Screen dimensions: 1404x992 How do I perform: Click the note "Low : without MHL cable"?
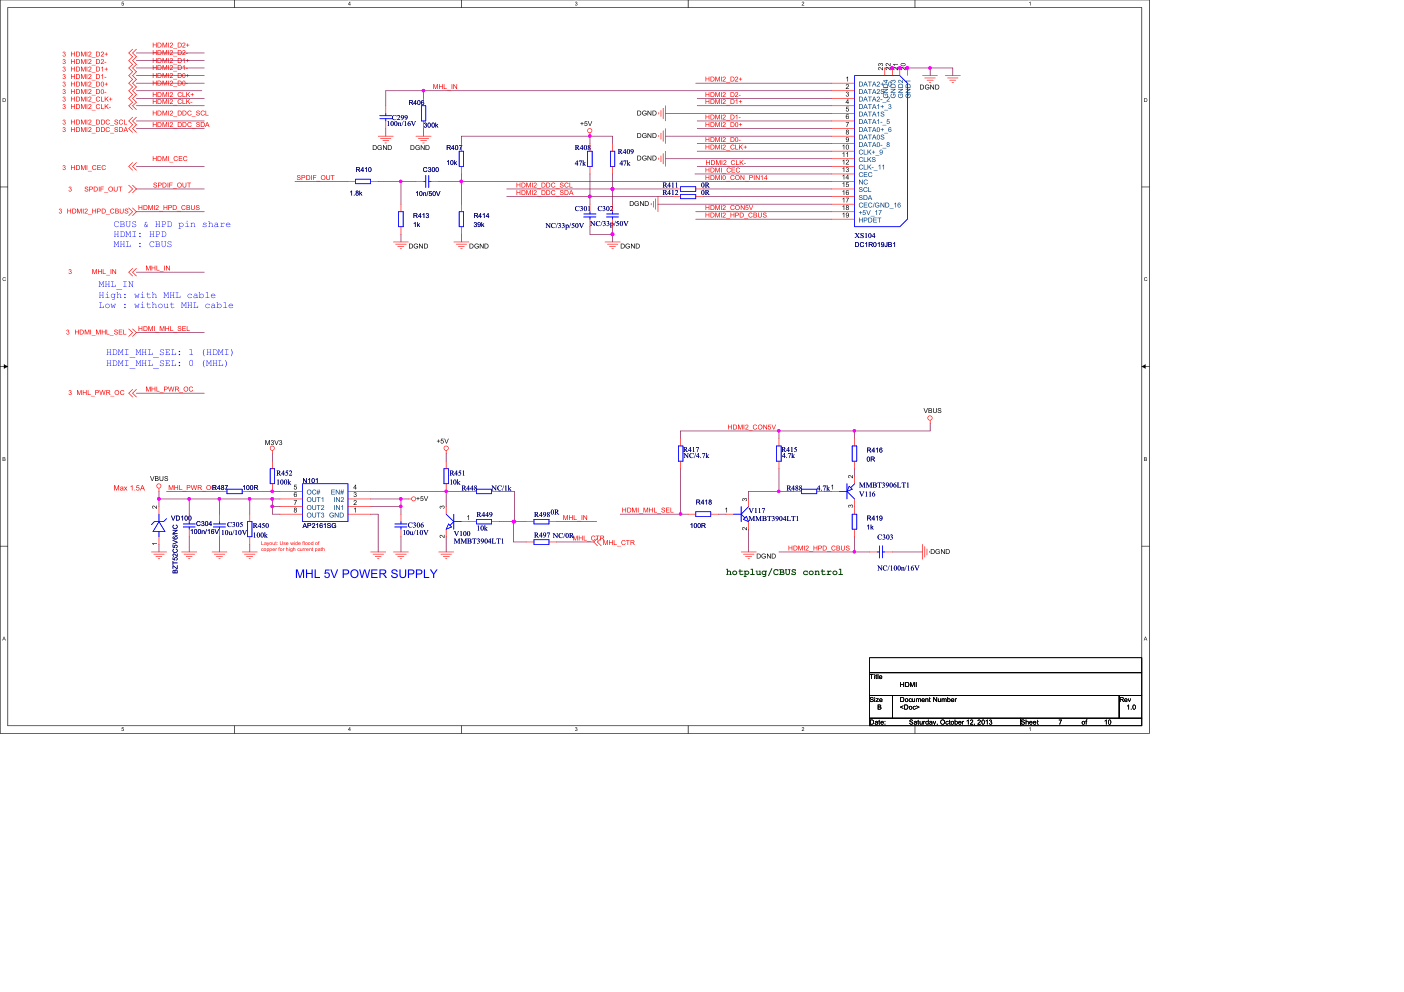point(166,306)
